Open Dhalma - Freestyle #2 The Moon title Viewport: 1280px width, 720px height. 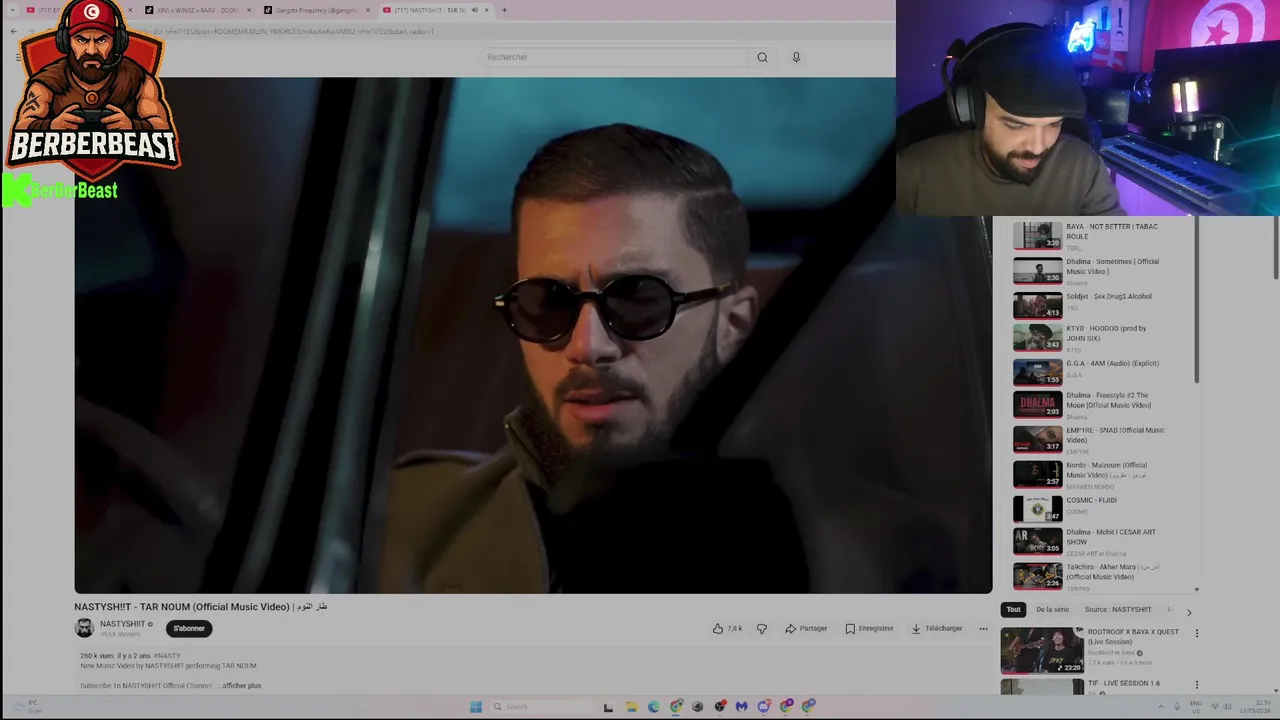1108,400
